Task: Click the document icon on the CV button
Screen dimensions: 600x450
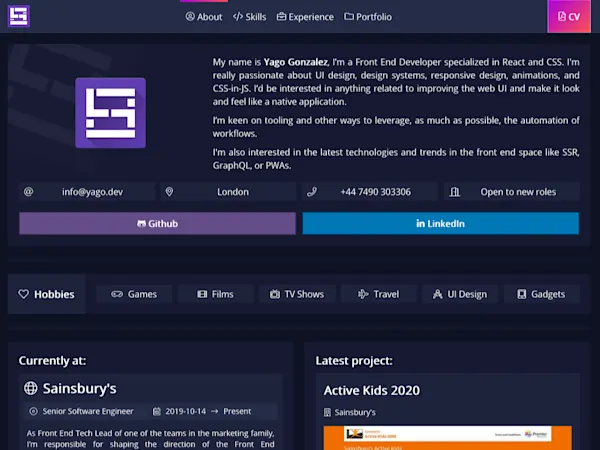Action: 561,16
